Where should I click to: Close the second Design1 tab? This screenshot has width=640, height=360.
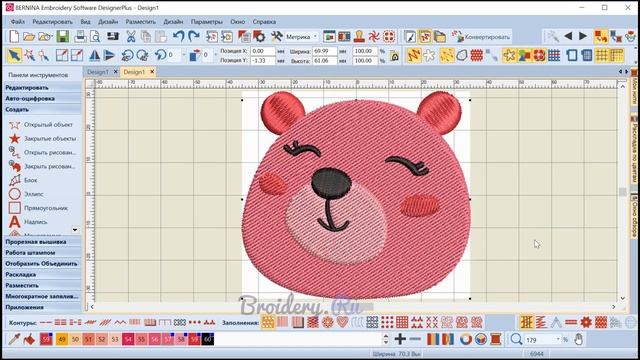152,72
